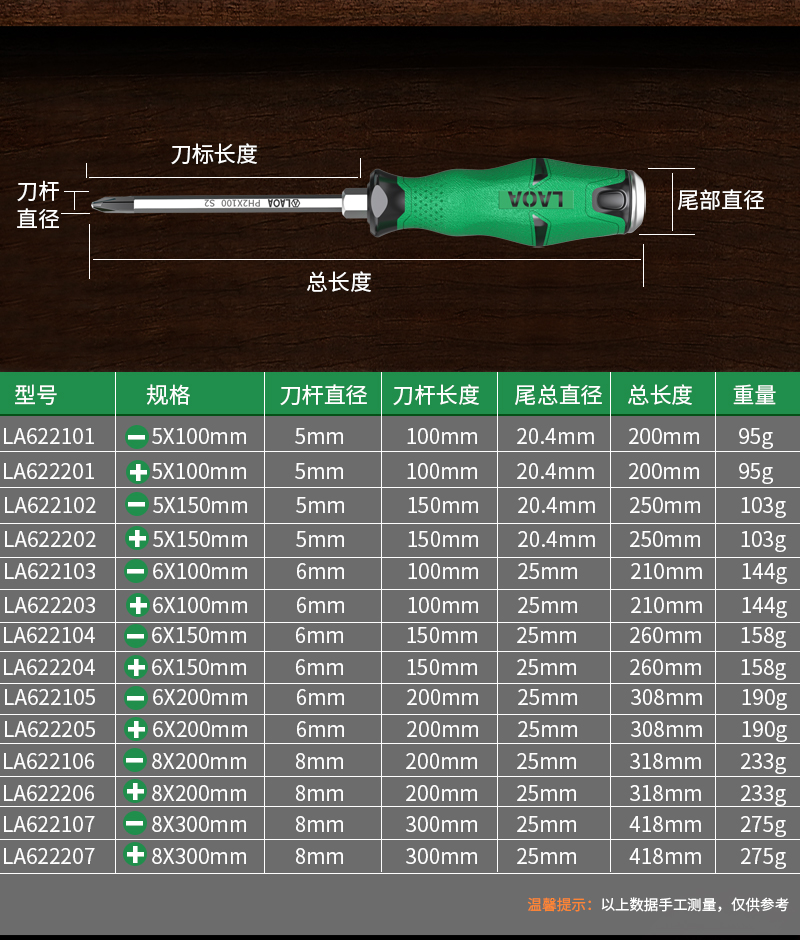Click the 刀杆 直径 label beside the screwdriver tip
Viewport: 800px width, 940px height.
point(38,205)
